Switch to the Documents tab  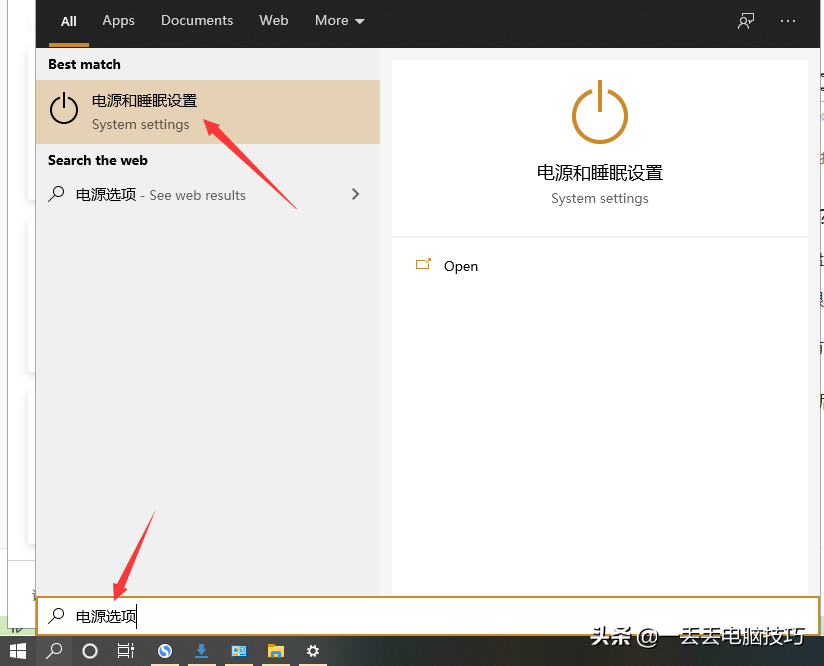[197, 21]
